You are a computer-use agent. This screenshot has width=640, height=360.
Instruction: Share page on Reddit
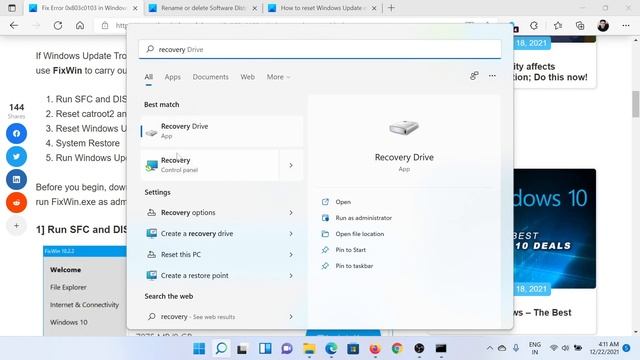16,202
